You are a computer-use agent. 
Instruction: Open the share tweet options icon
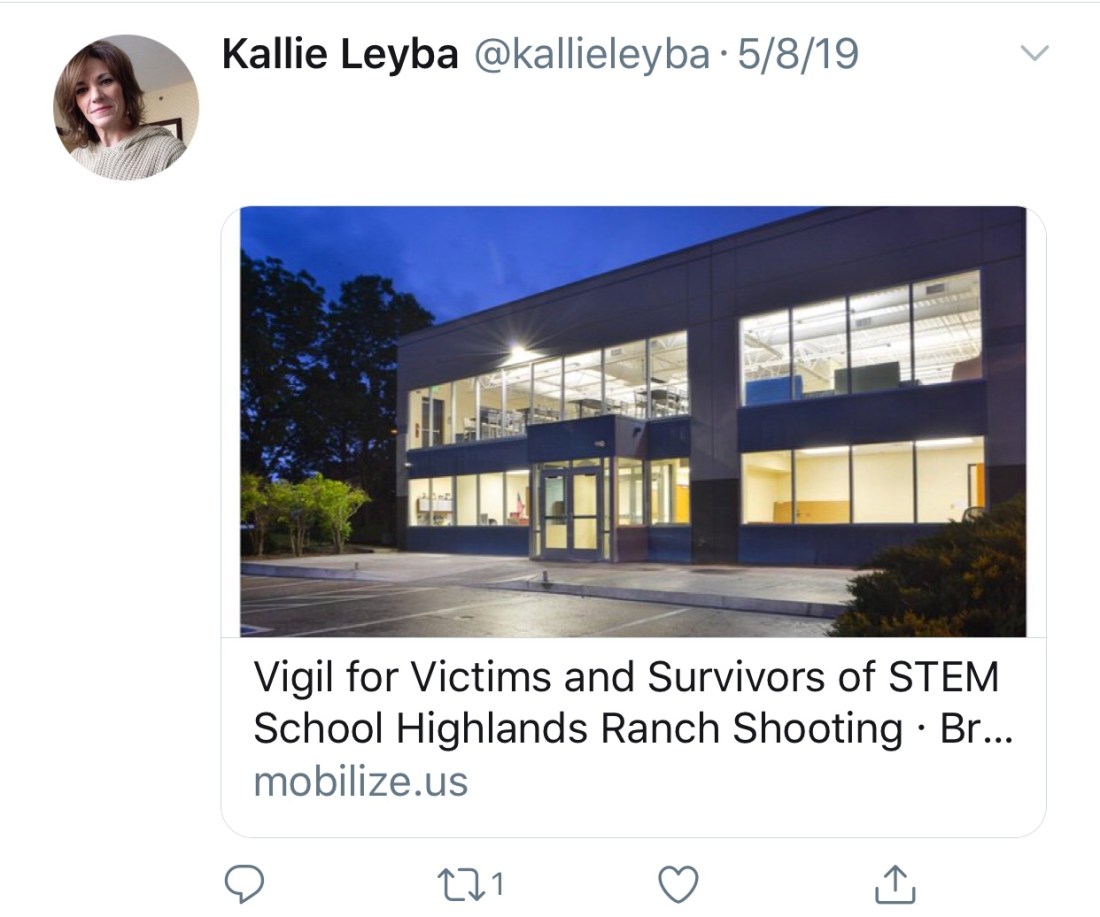point(895,884)
